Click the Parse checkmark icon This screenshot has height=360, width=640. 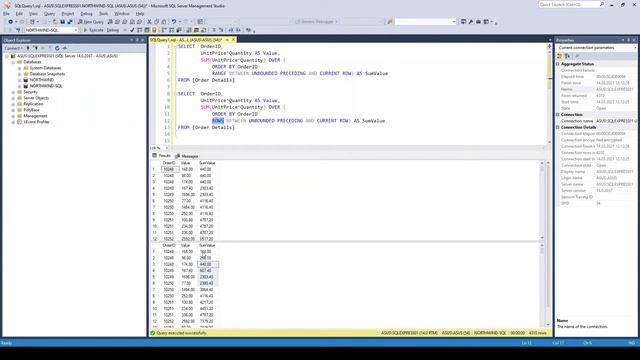coord(132,30)
